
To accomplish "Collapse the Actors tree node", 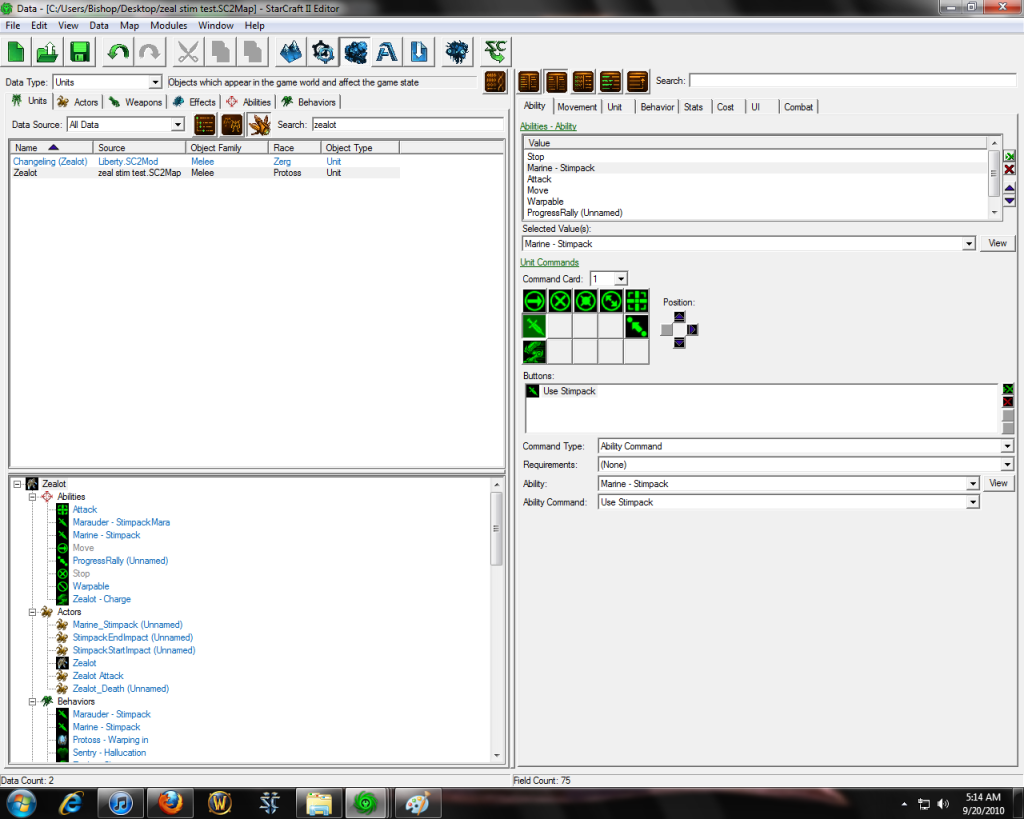I will click(x=32, y=612).
